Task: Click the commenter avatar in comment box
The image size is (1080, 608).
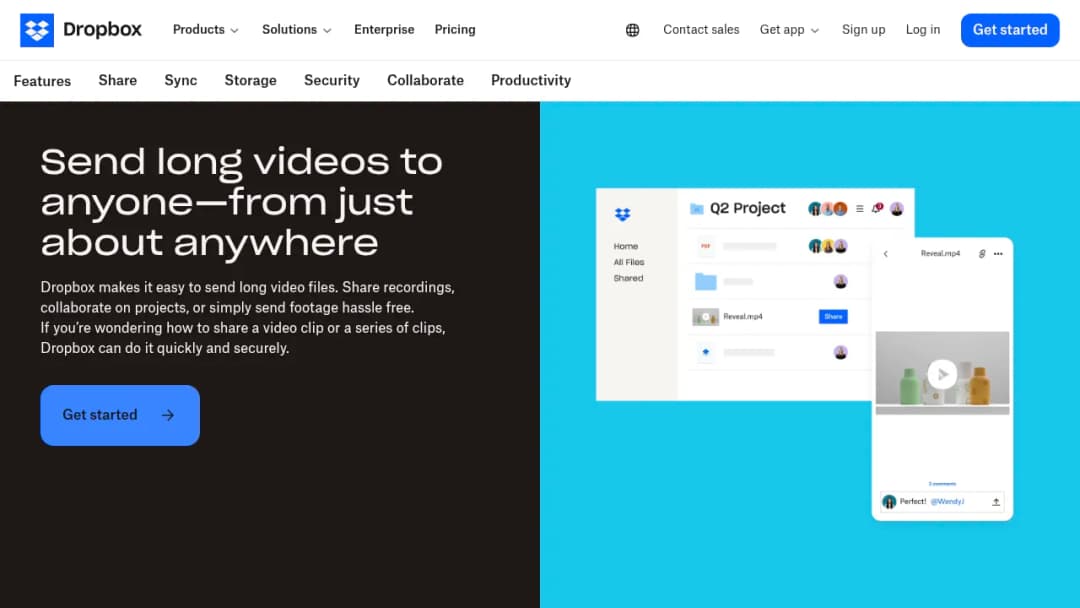Action: pyautogui.click(x=889, y=502)
